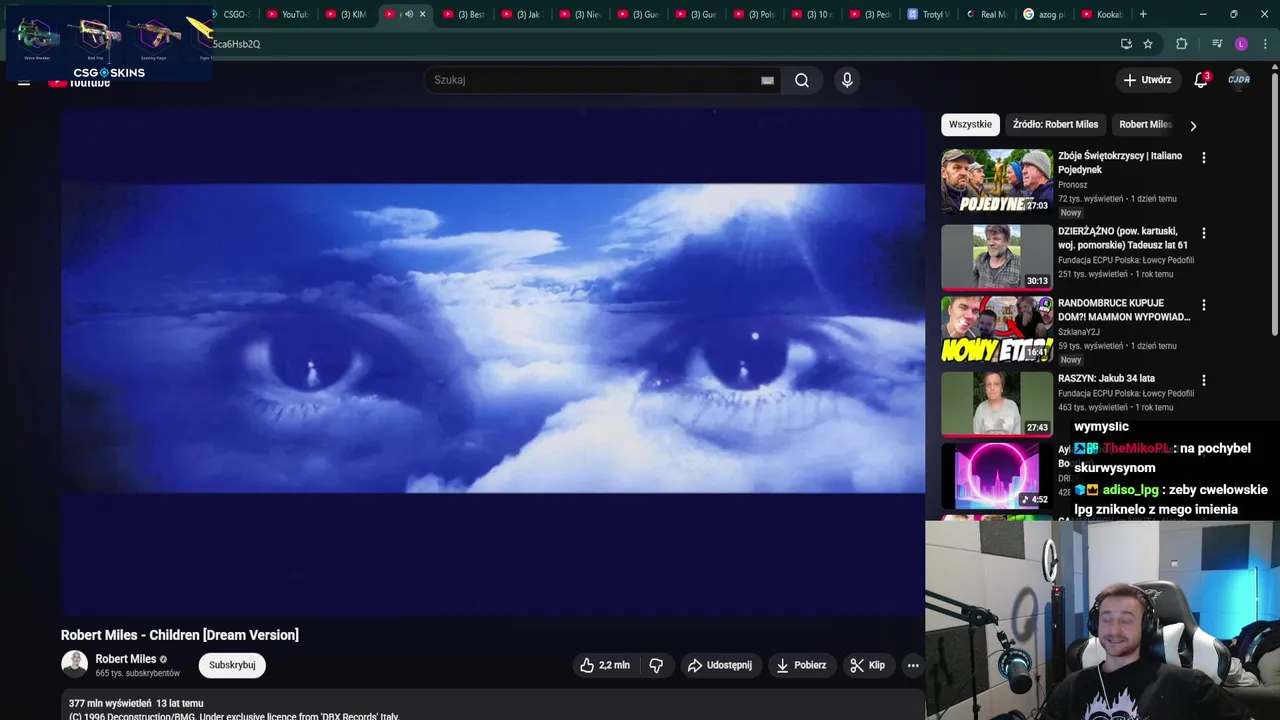Click the install/cast icon in address bar
Viewport: 1280px width, 720px height.
point(1126,44)
